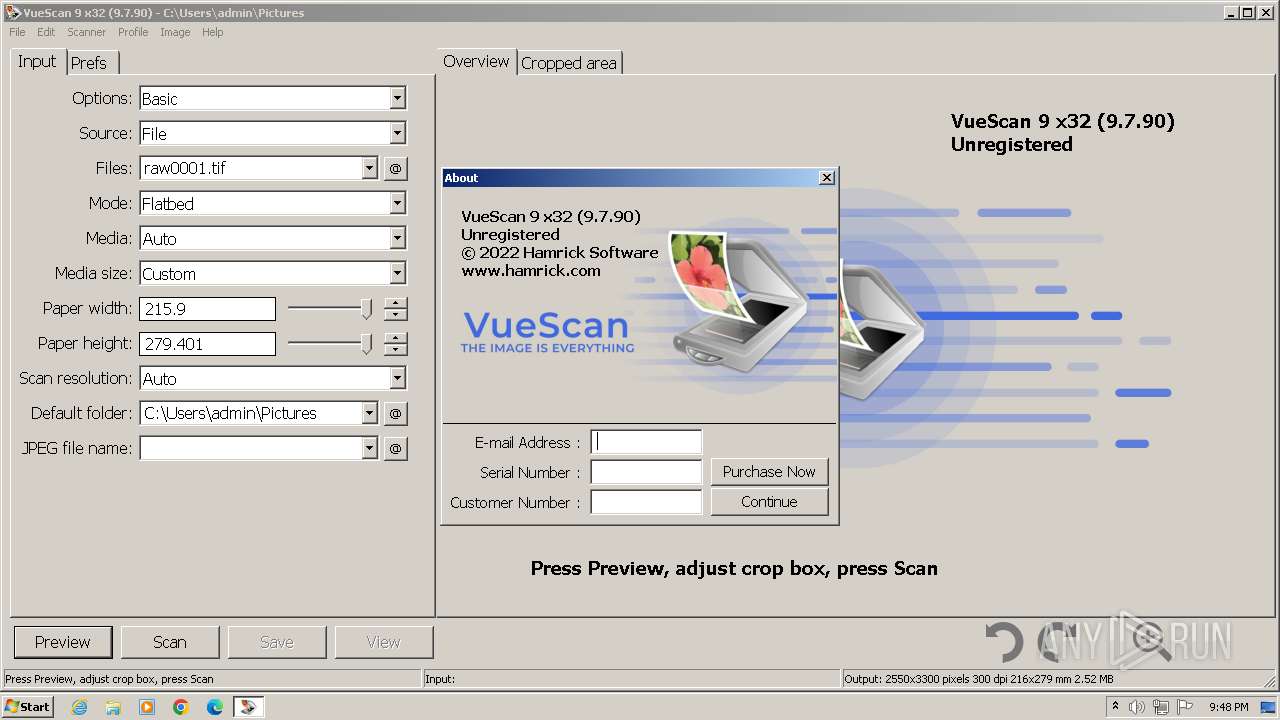This screenshot has width=1280, height=720.
Task: Click the Preview button
Action: click(x=62, y=642)
